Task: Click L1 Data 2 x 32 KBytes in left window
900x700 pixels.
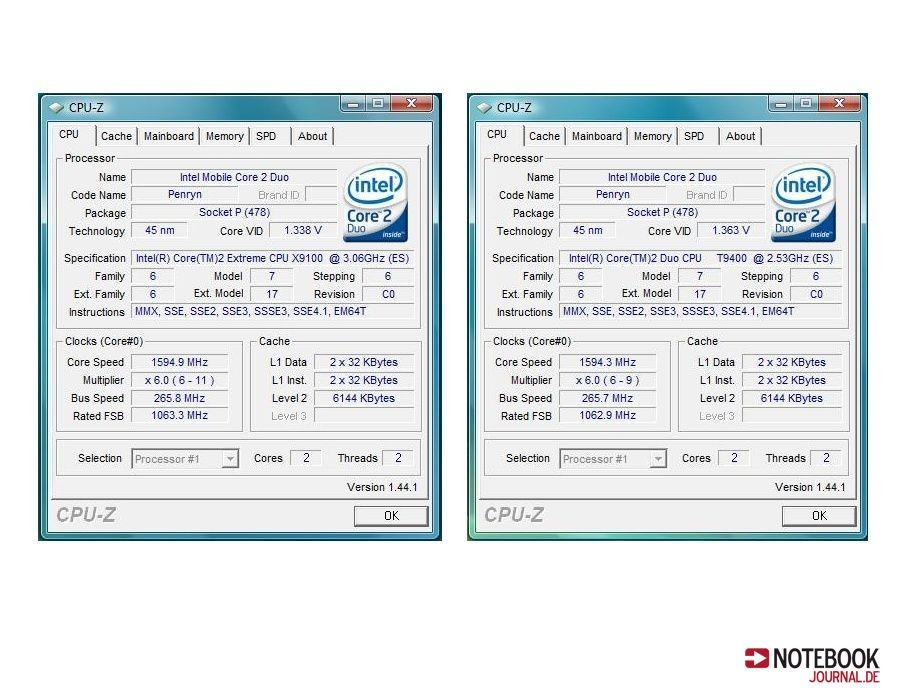Action: pyautogui.click(x=363, y=362)
